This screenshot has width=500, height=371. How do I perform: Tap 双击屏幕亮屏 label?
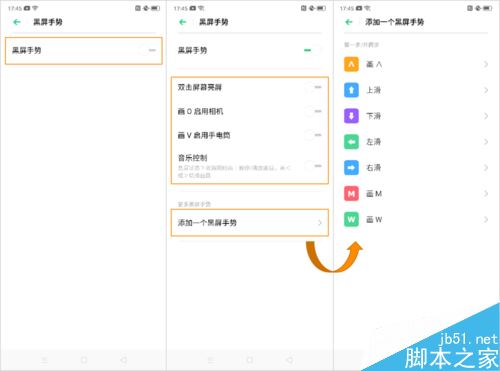click(x=200, y=87)
